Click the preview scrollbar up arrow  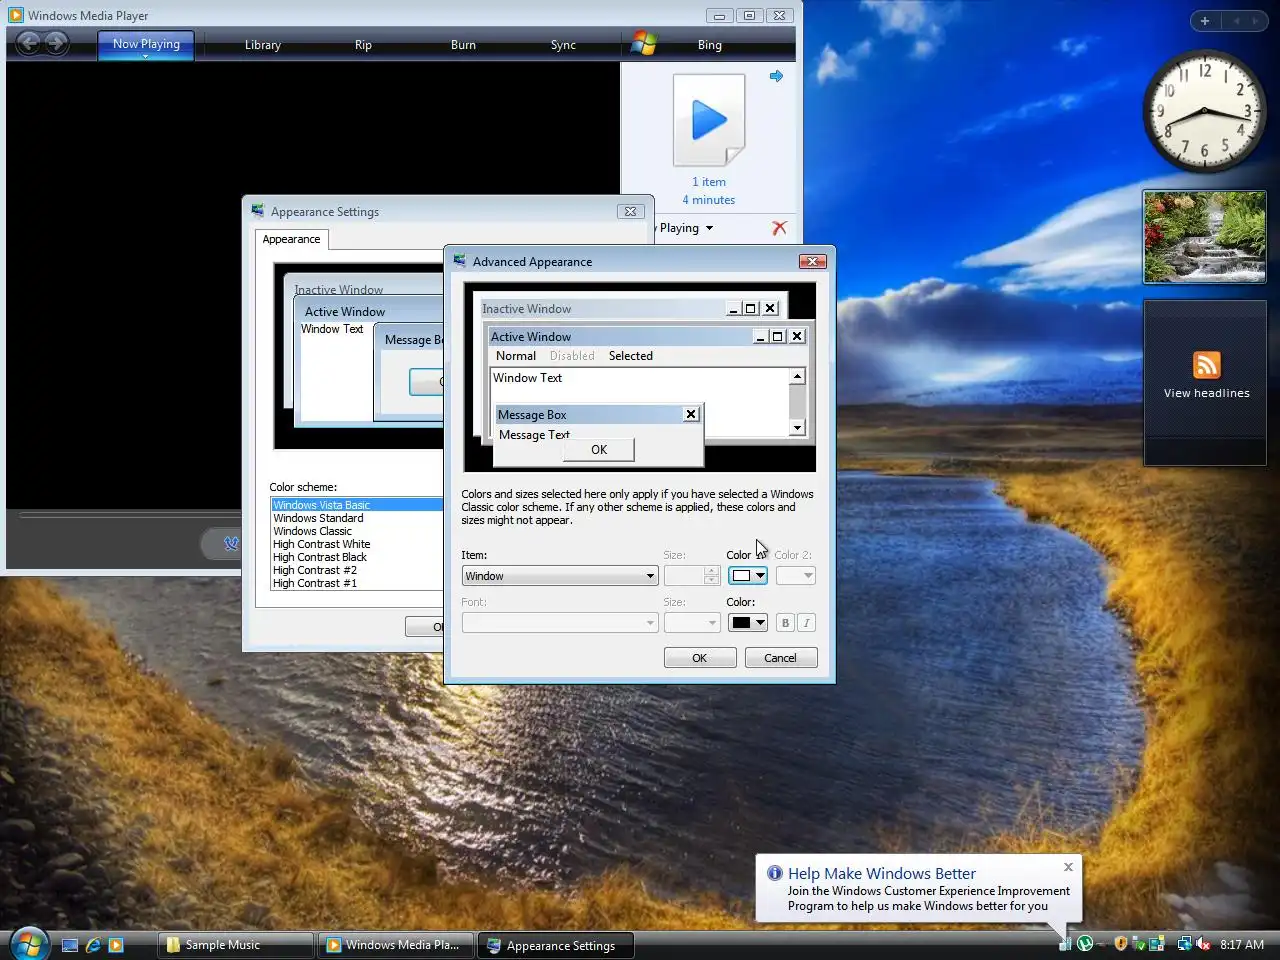(797, 377)
